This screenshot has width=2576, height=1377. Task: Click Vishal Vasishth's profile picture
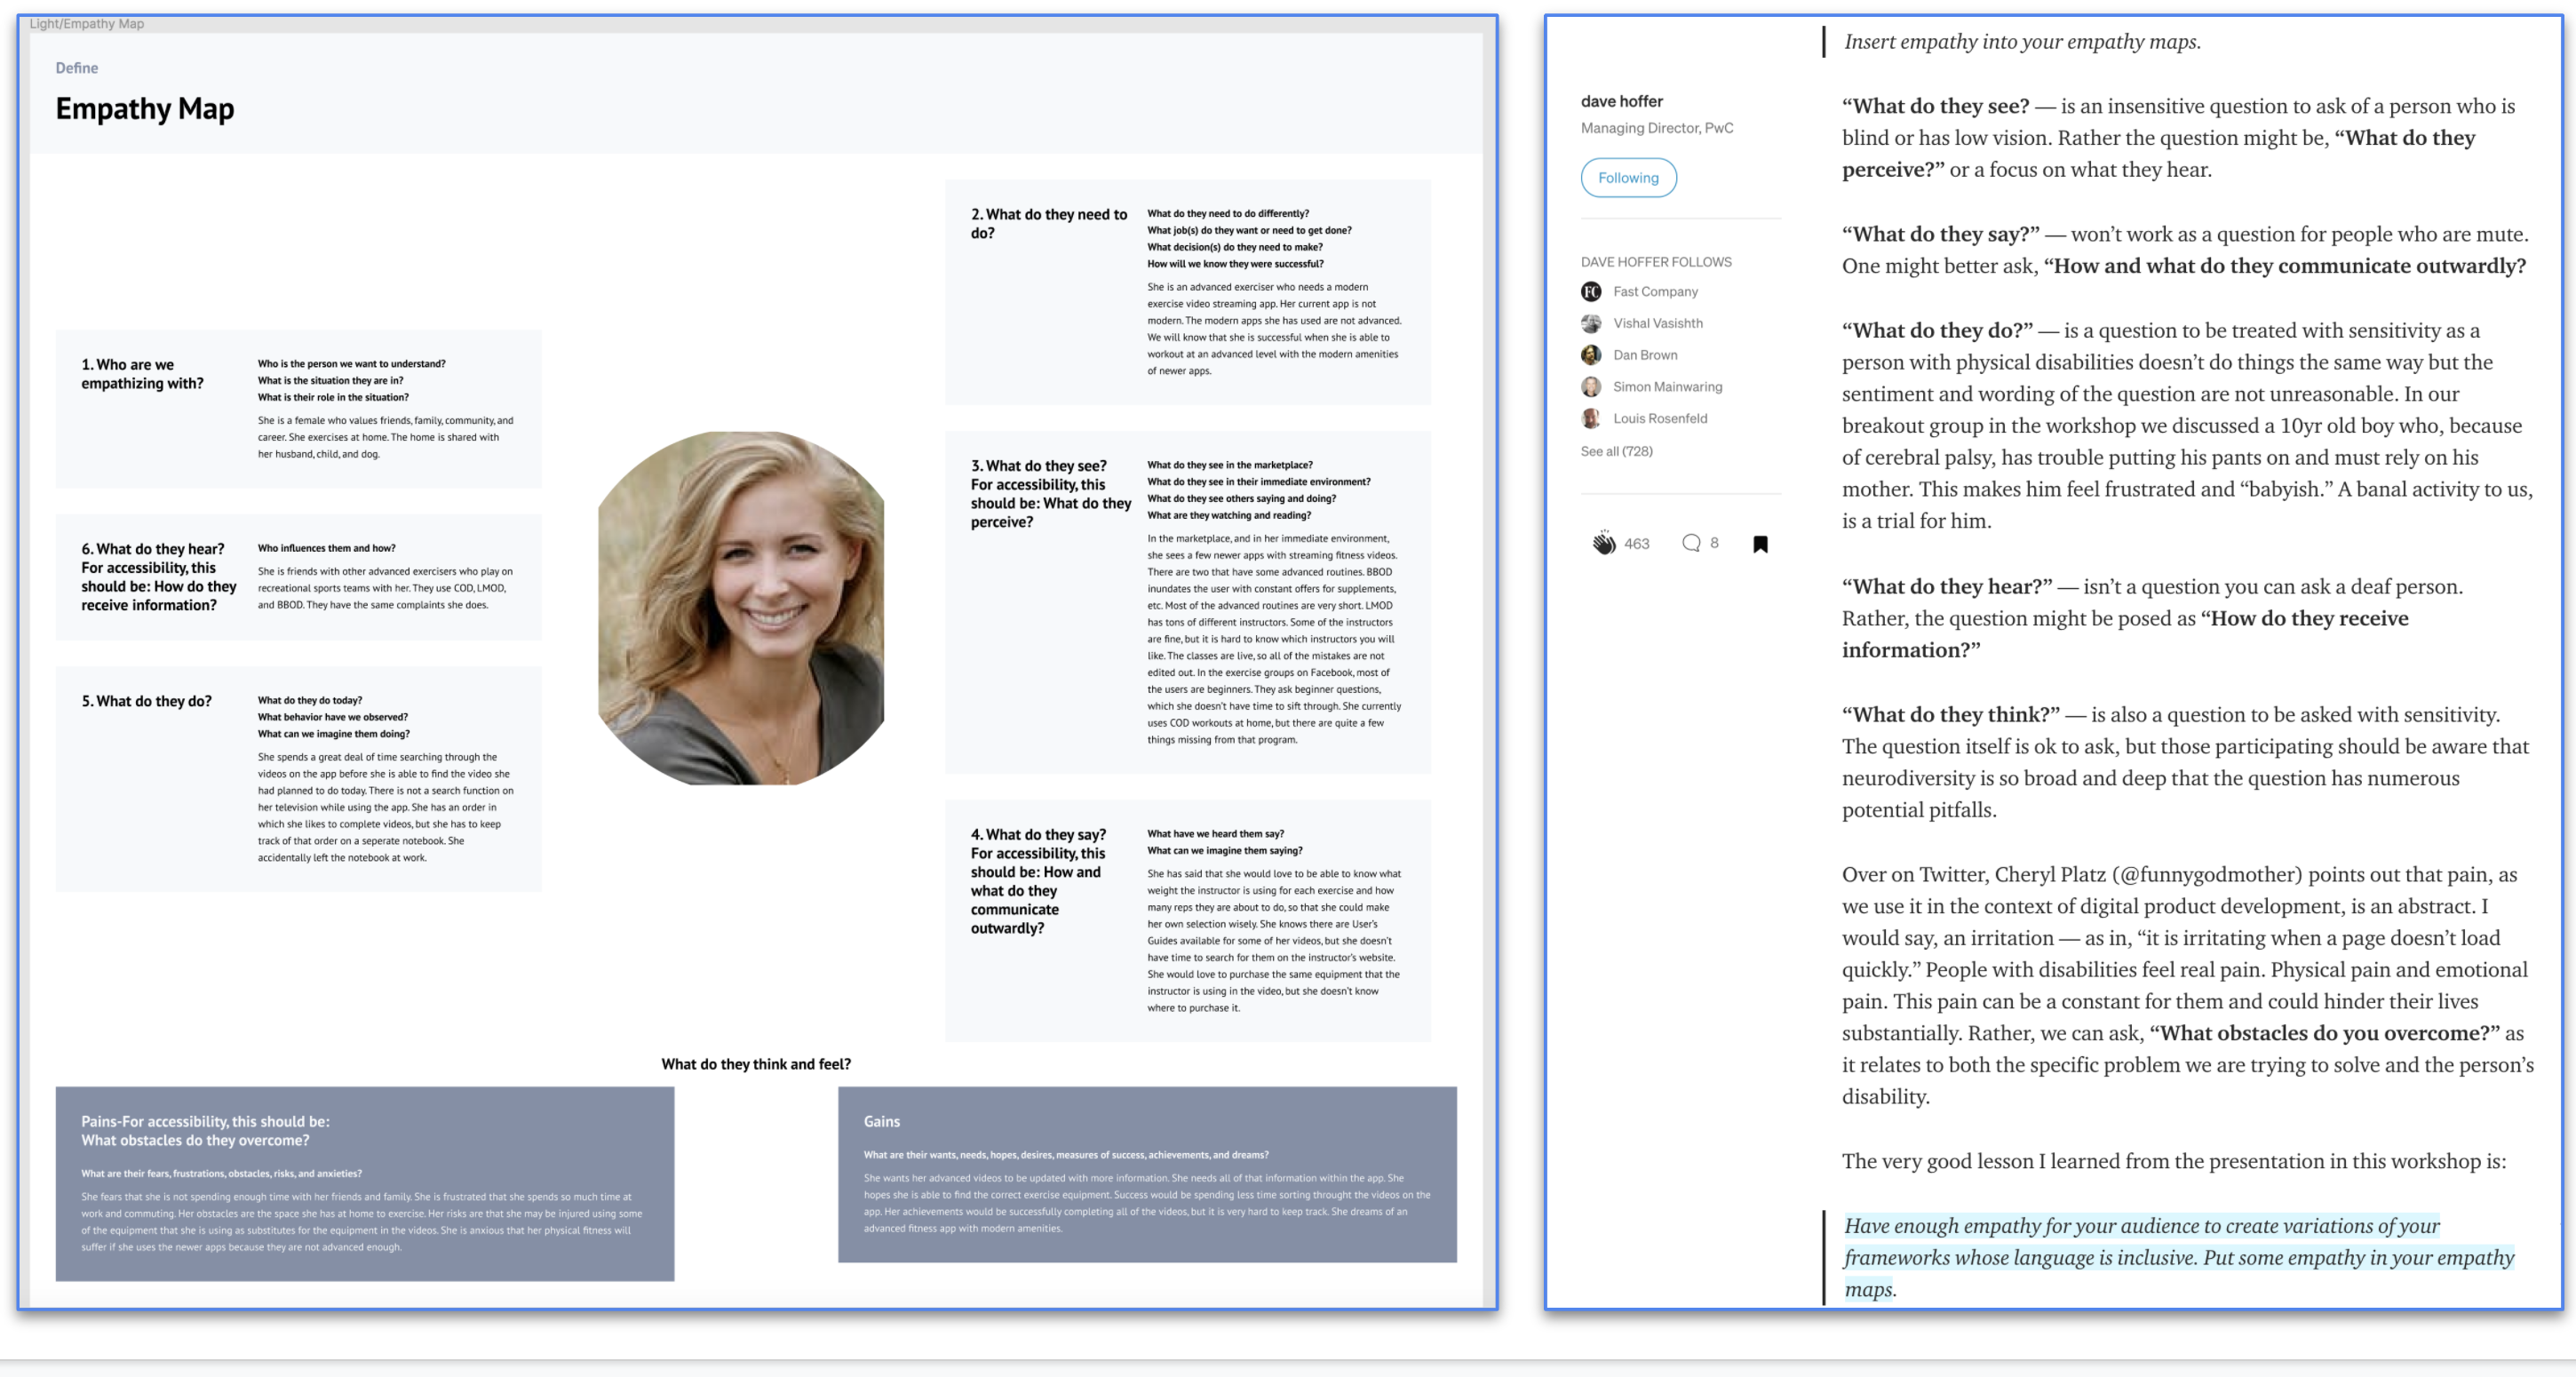1591,322
